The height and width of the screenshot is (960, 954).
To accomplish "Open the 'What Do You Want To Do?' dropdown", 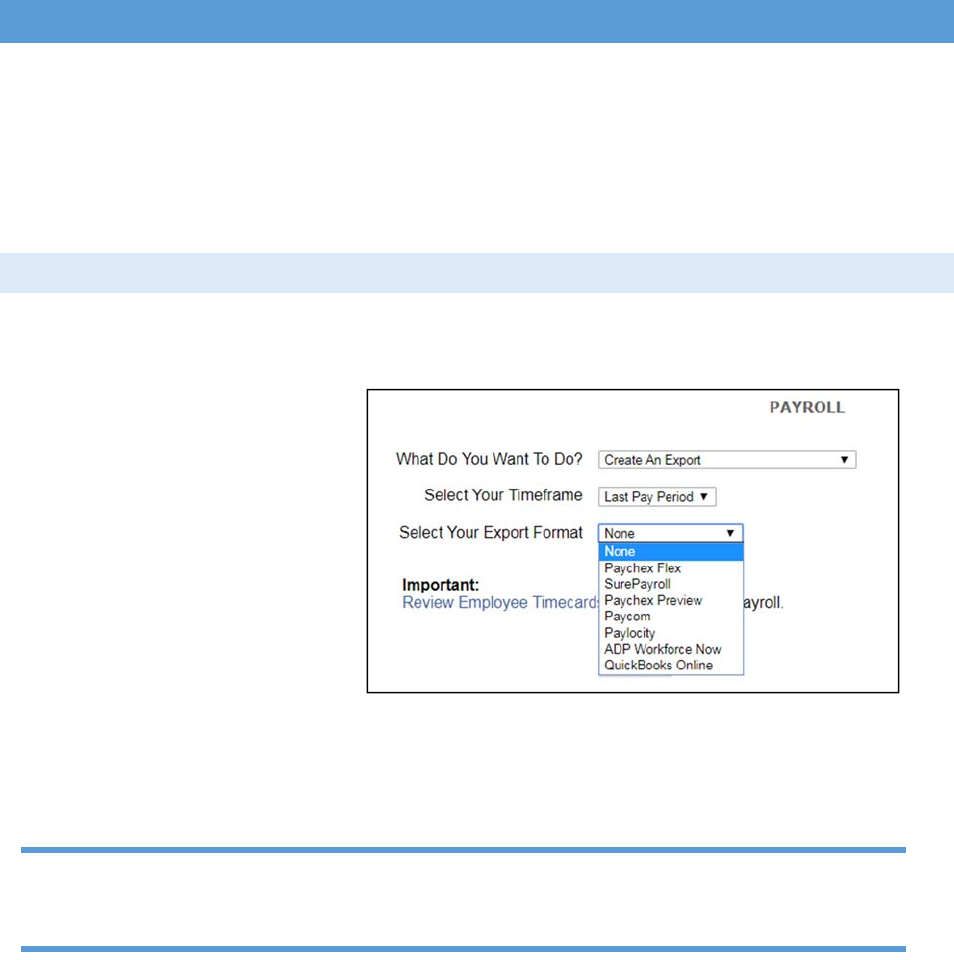I will (x=727, y=460).
